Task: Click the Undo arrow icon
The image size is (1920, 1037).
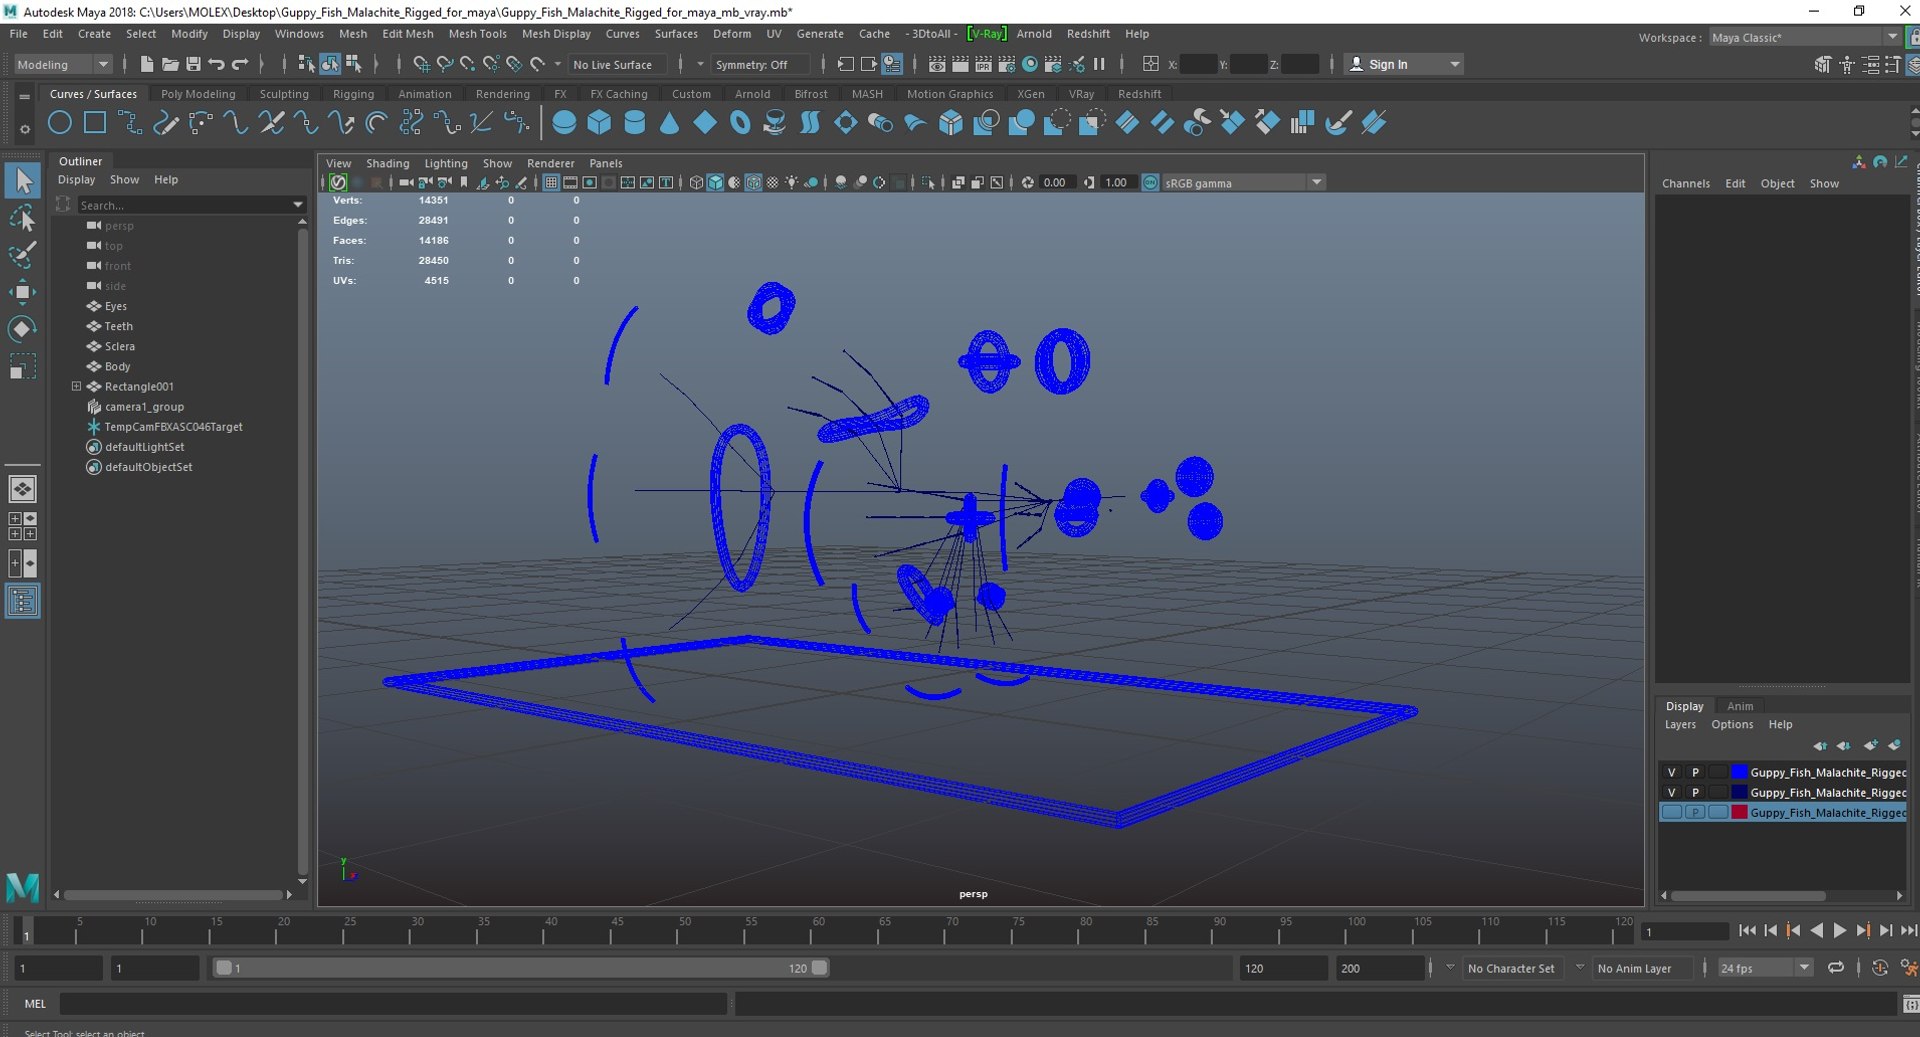Action: tap(216, 64)
